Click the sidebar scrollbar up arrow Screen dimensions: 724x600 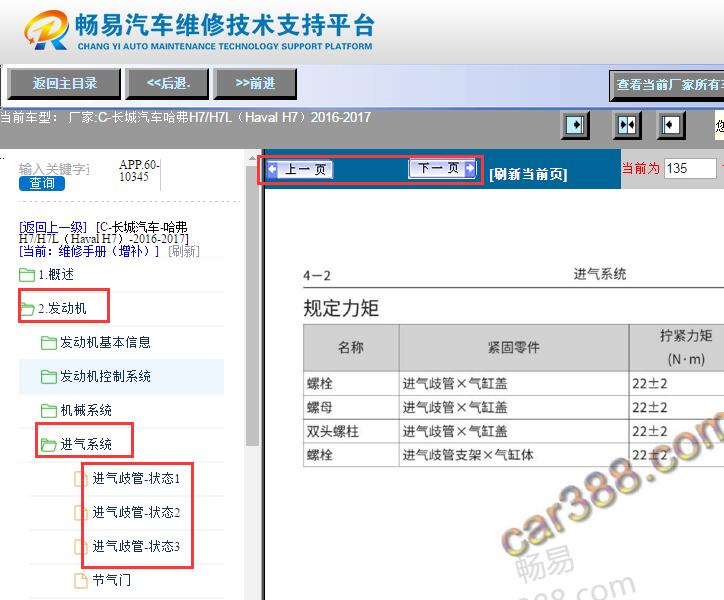pos(252,158)
